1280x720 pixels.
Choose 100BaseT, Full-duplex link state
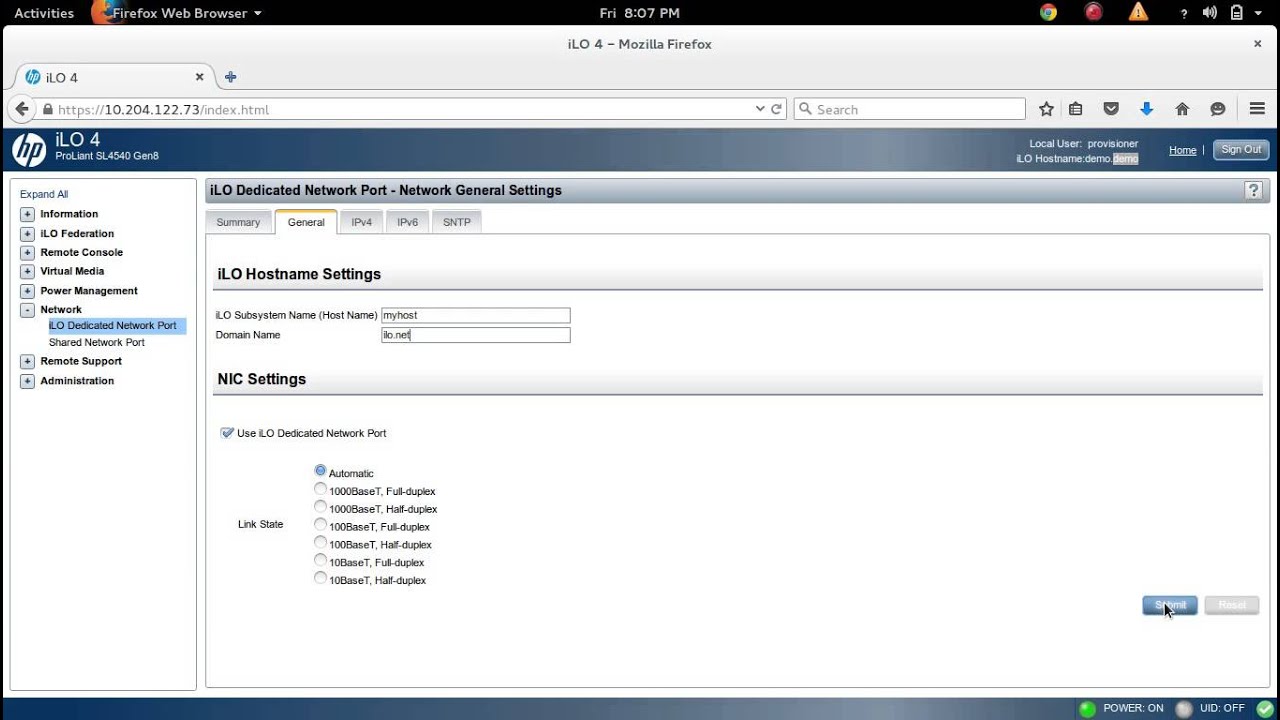(x=320, y=524)
